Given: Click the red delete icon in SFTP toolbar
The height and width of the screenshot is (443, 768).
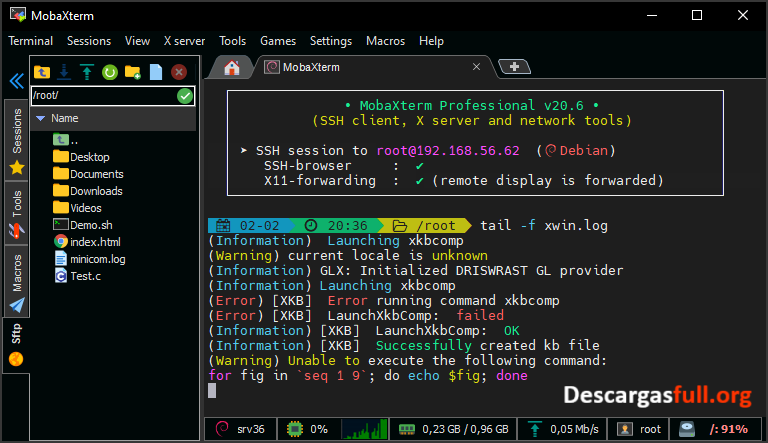Looking at the screenshot, I should (179, 72).
